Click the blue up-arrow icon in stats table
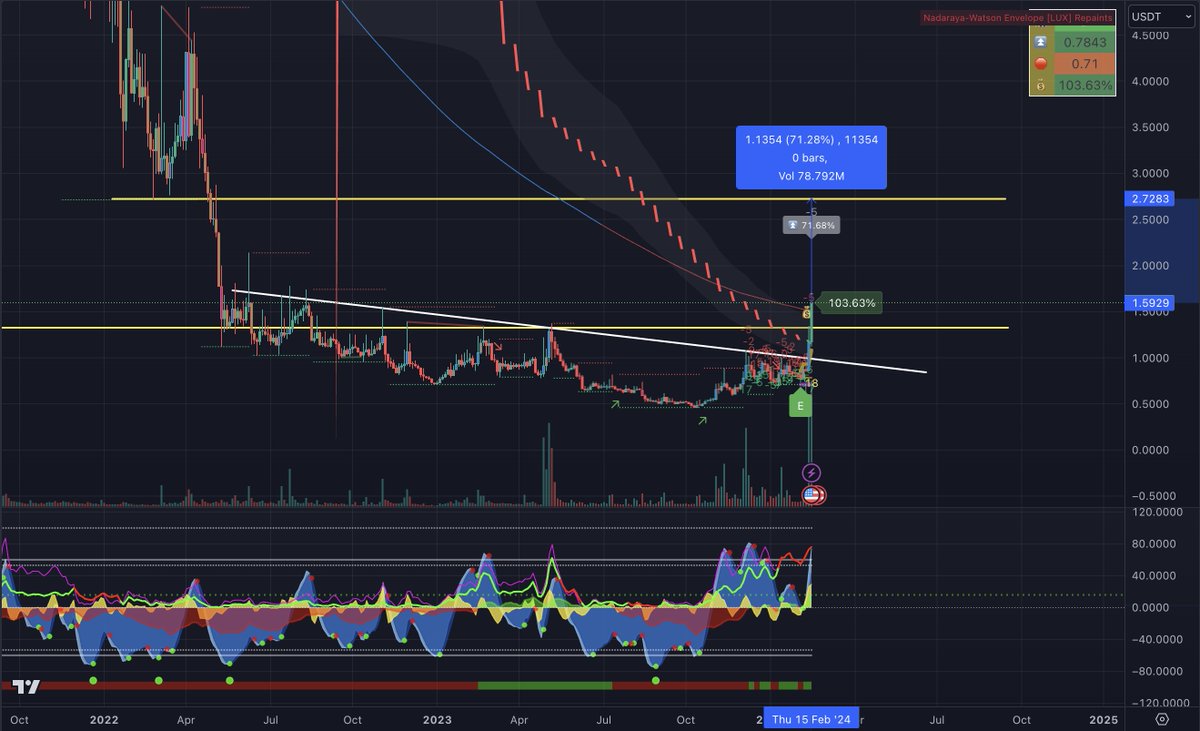The width and height of the screenshot is (1200, 731). coord(1043,42)
